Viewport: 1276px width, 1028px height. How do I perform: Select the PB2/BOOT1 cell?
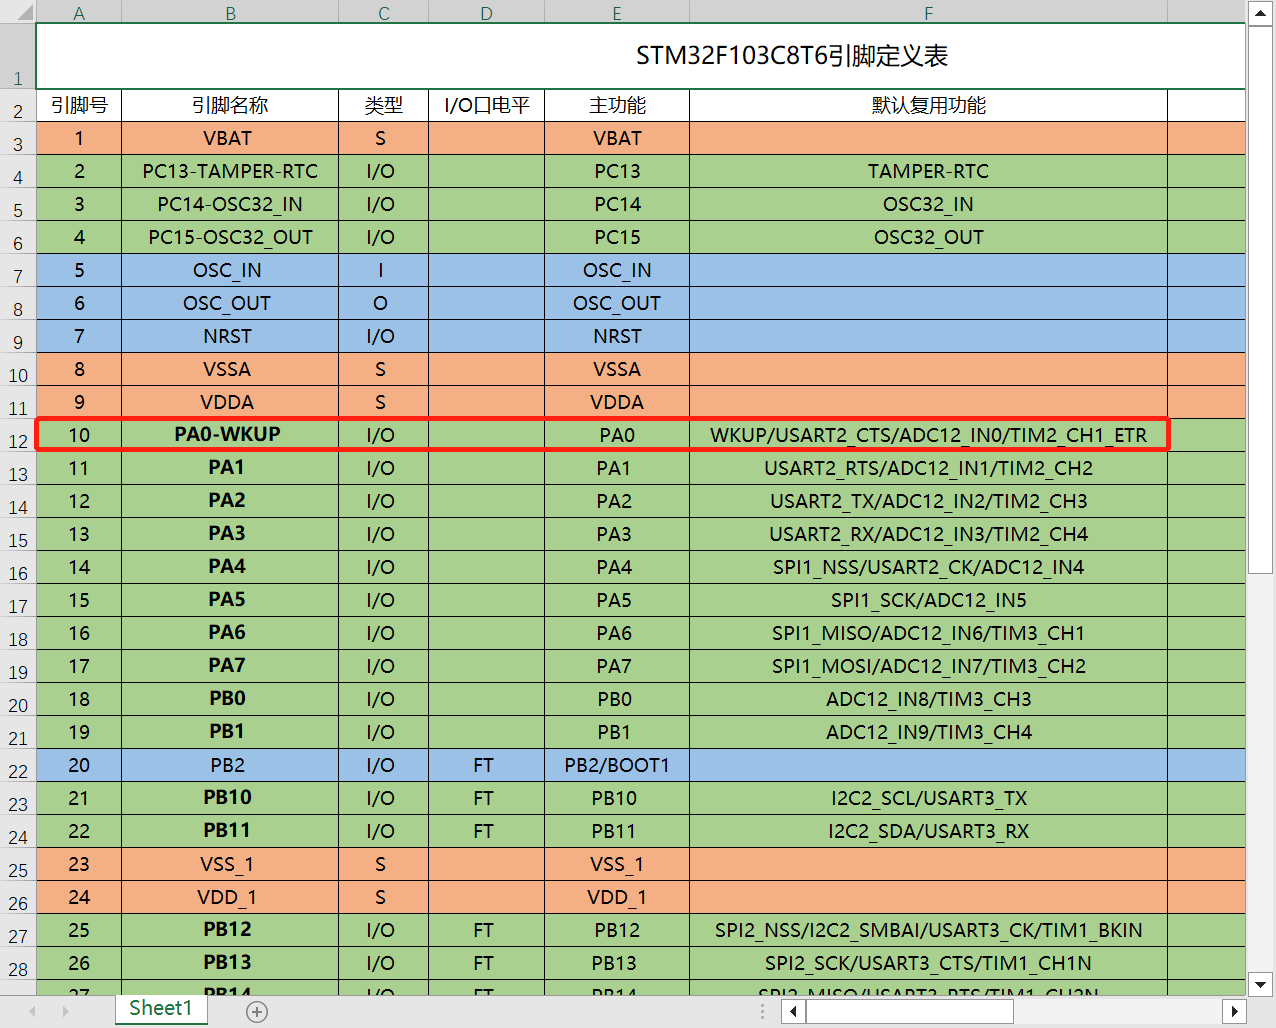[617, 765]
